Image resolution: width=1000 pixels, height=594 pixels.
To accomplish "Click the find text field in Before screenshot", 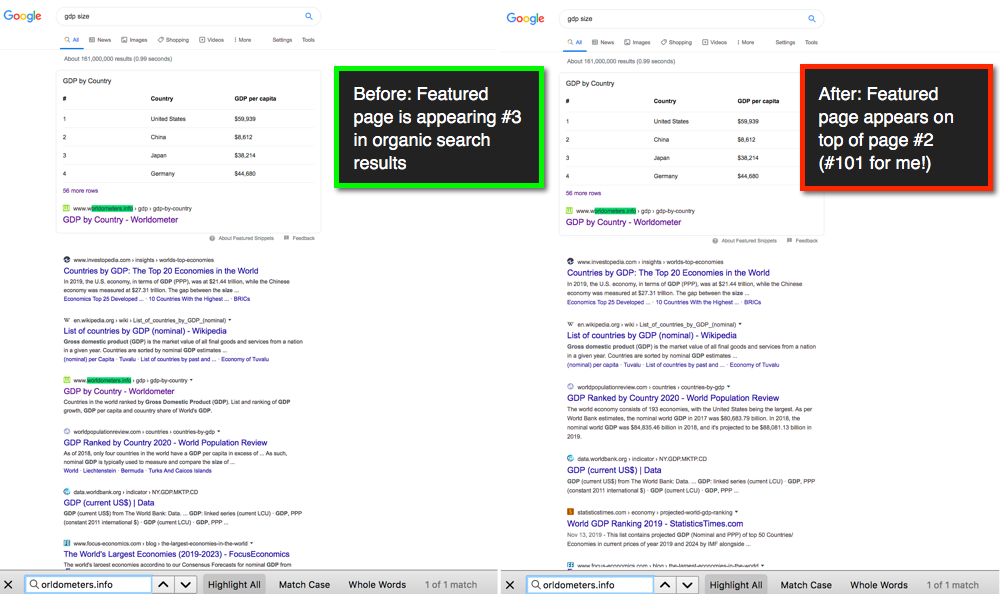I will [89, 584].
